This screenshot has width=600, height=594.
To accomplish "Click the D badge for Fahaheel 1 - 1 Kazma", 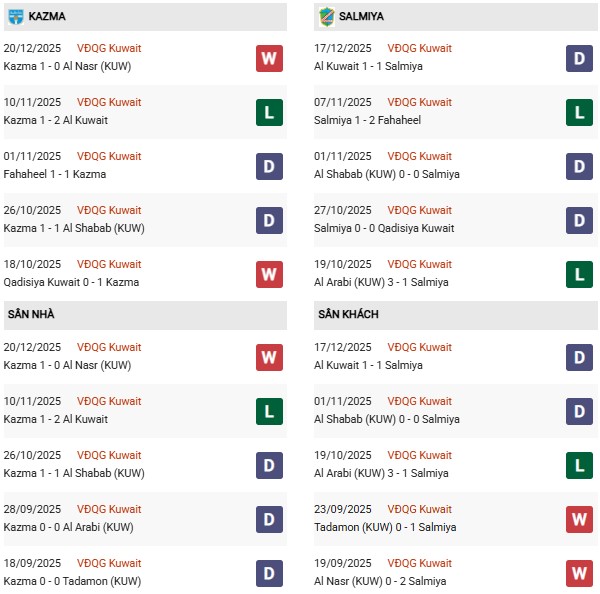I will pos(269,166).
